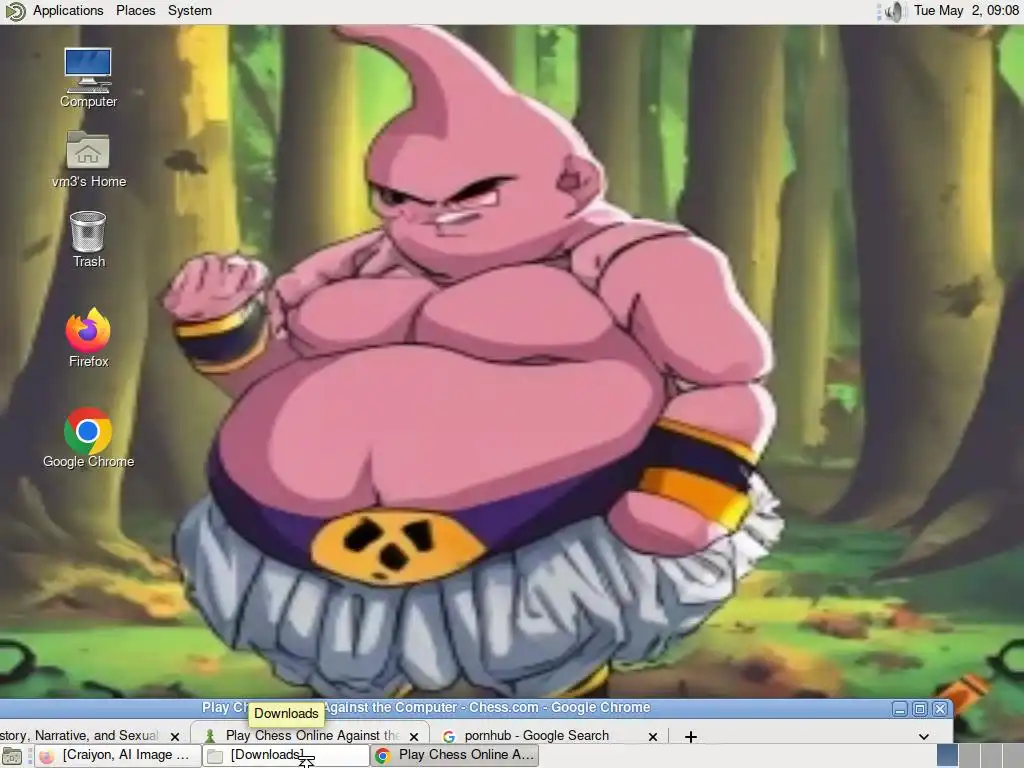1024x768 pixels.
Task: Select Play Chess Online taskbar window button
Action: coord(455,756)
